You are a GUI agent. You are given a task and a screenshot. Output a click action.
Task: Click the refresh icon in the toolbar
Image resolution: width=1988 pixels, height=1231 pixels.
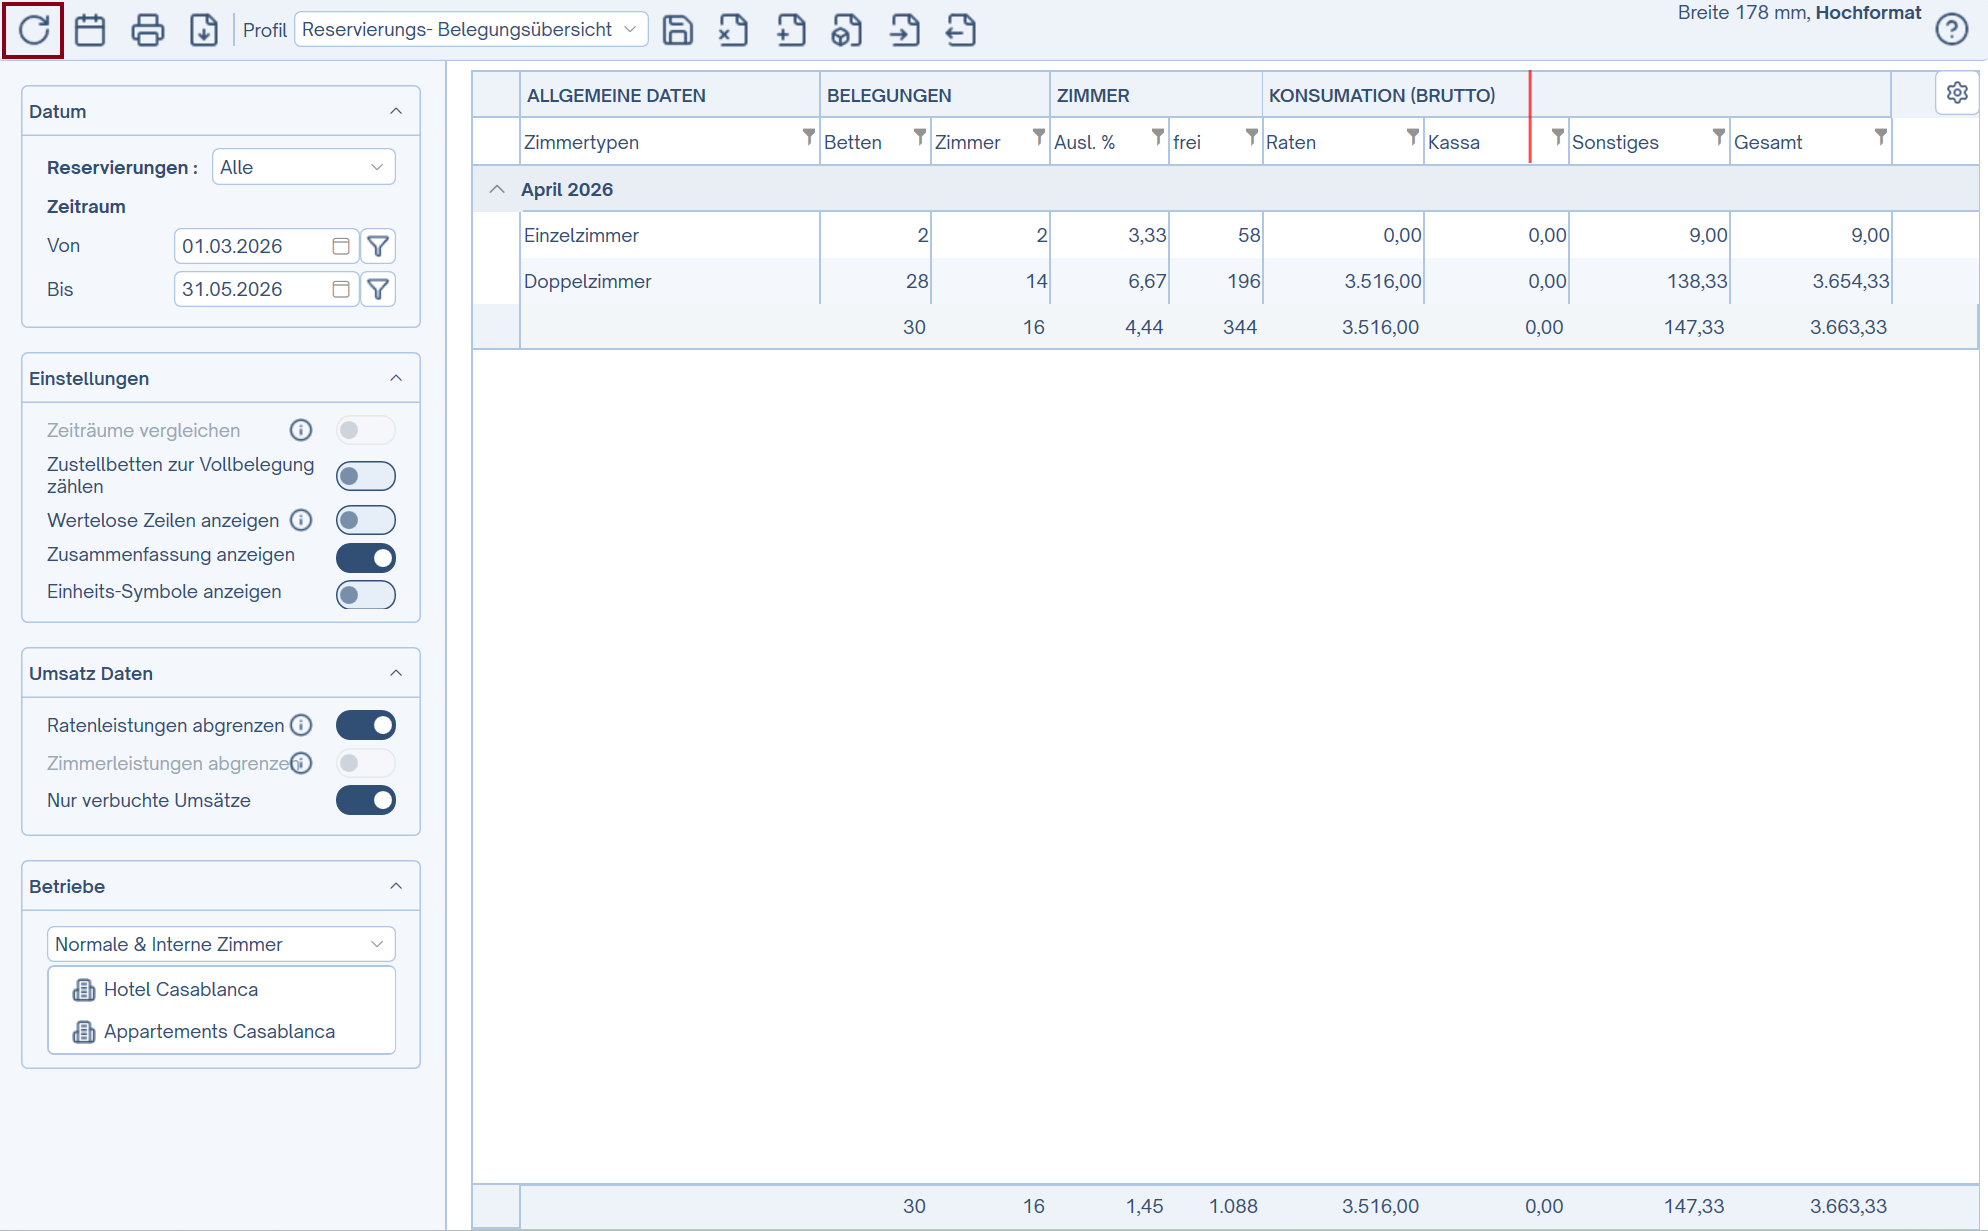pyautogui.click(x=34, y=30)
